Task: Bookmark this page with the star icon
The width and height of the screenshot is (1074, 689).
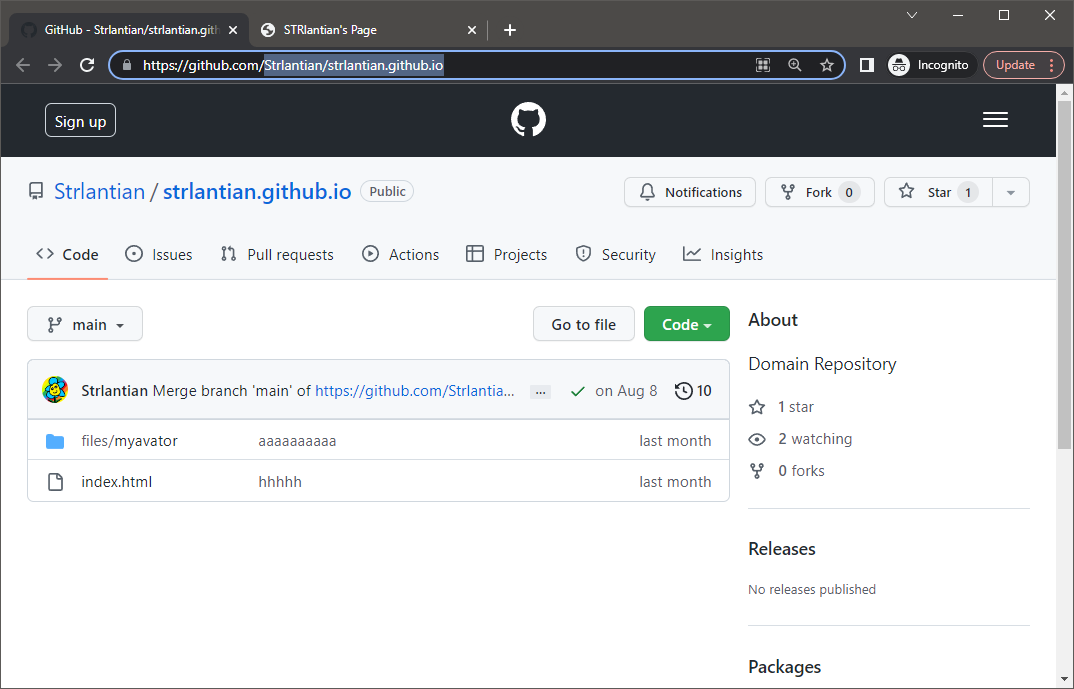Action: (x=827, y=65)
